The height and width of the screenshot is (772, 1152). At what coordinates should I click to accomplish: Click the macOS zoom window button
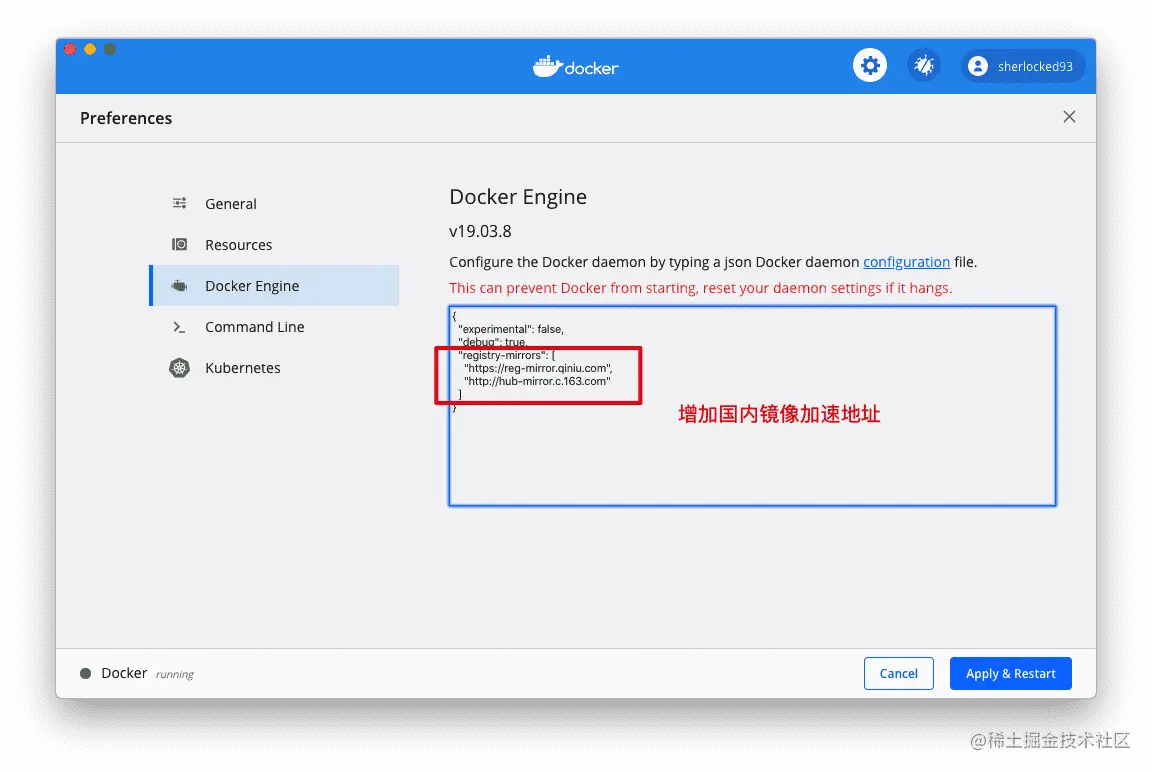[x=109, y=49]
